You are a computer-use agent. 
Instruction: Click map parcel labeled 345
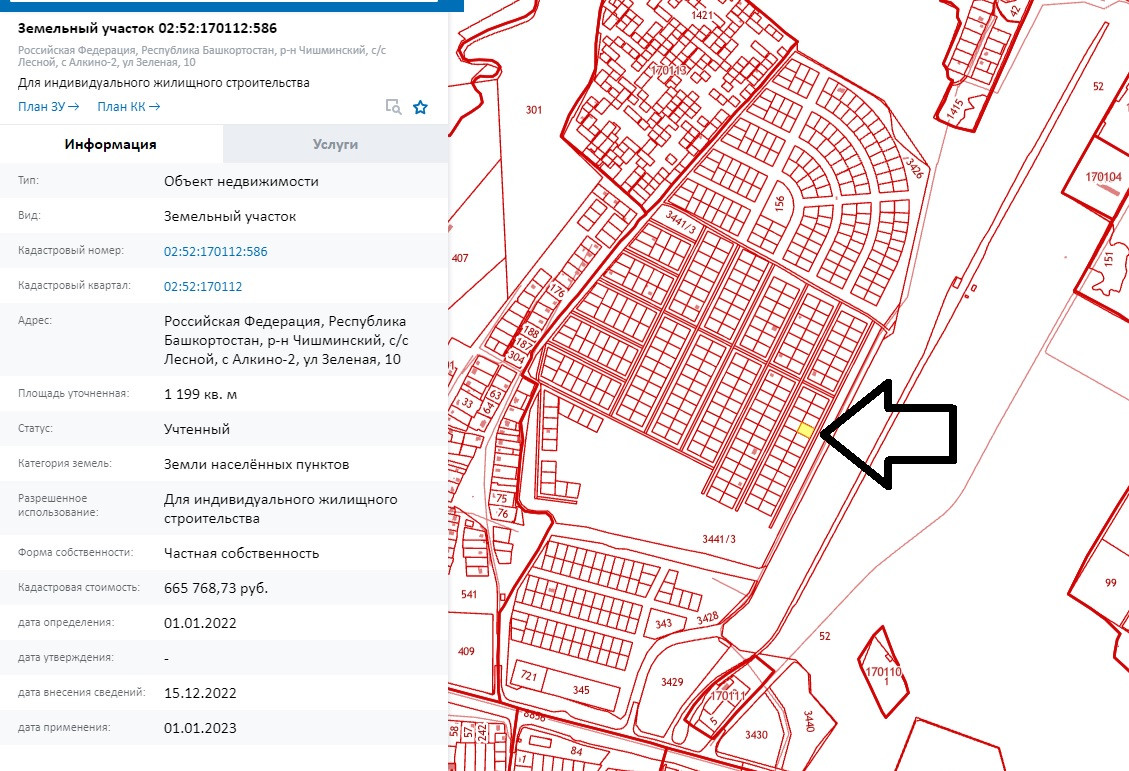pyautogui.click(x=581, y=690)
